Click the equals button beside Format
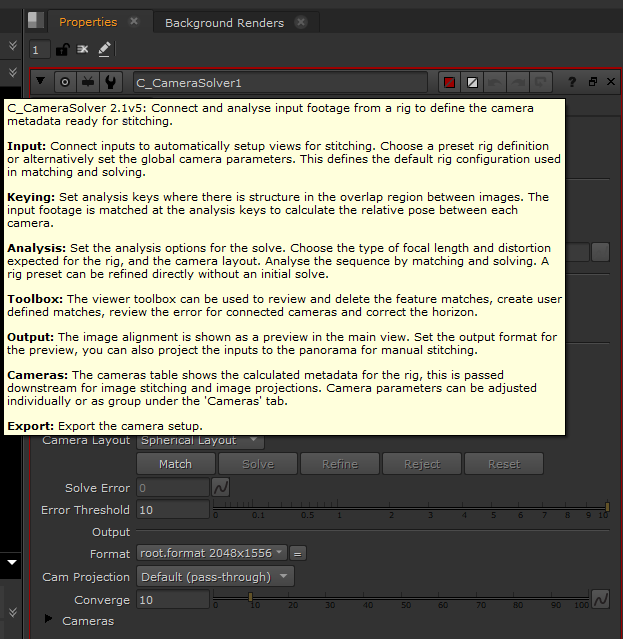The width and height of the screenshot is (623, 639). tap(298, 554)
